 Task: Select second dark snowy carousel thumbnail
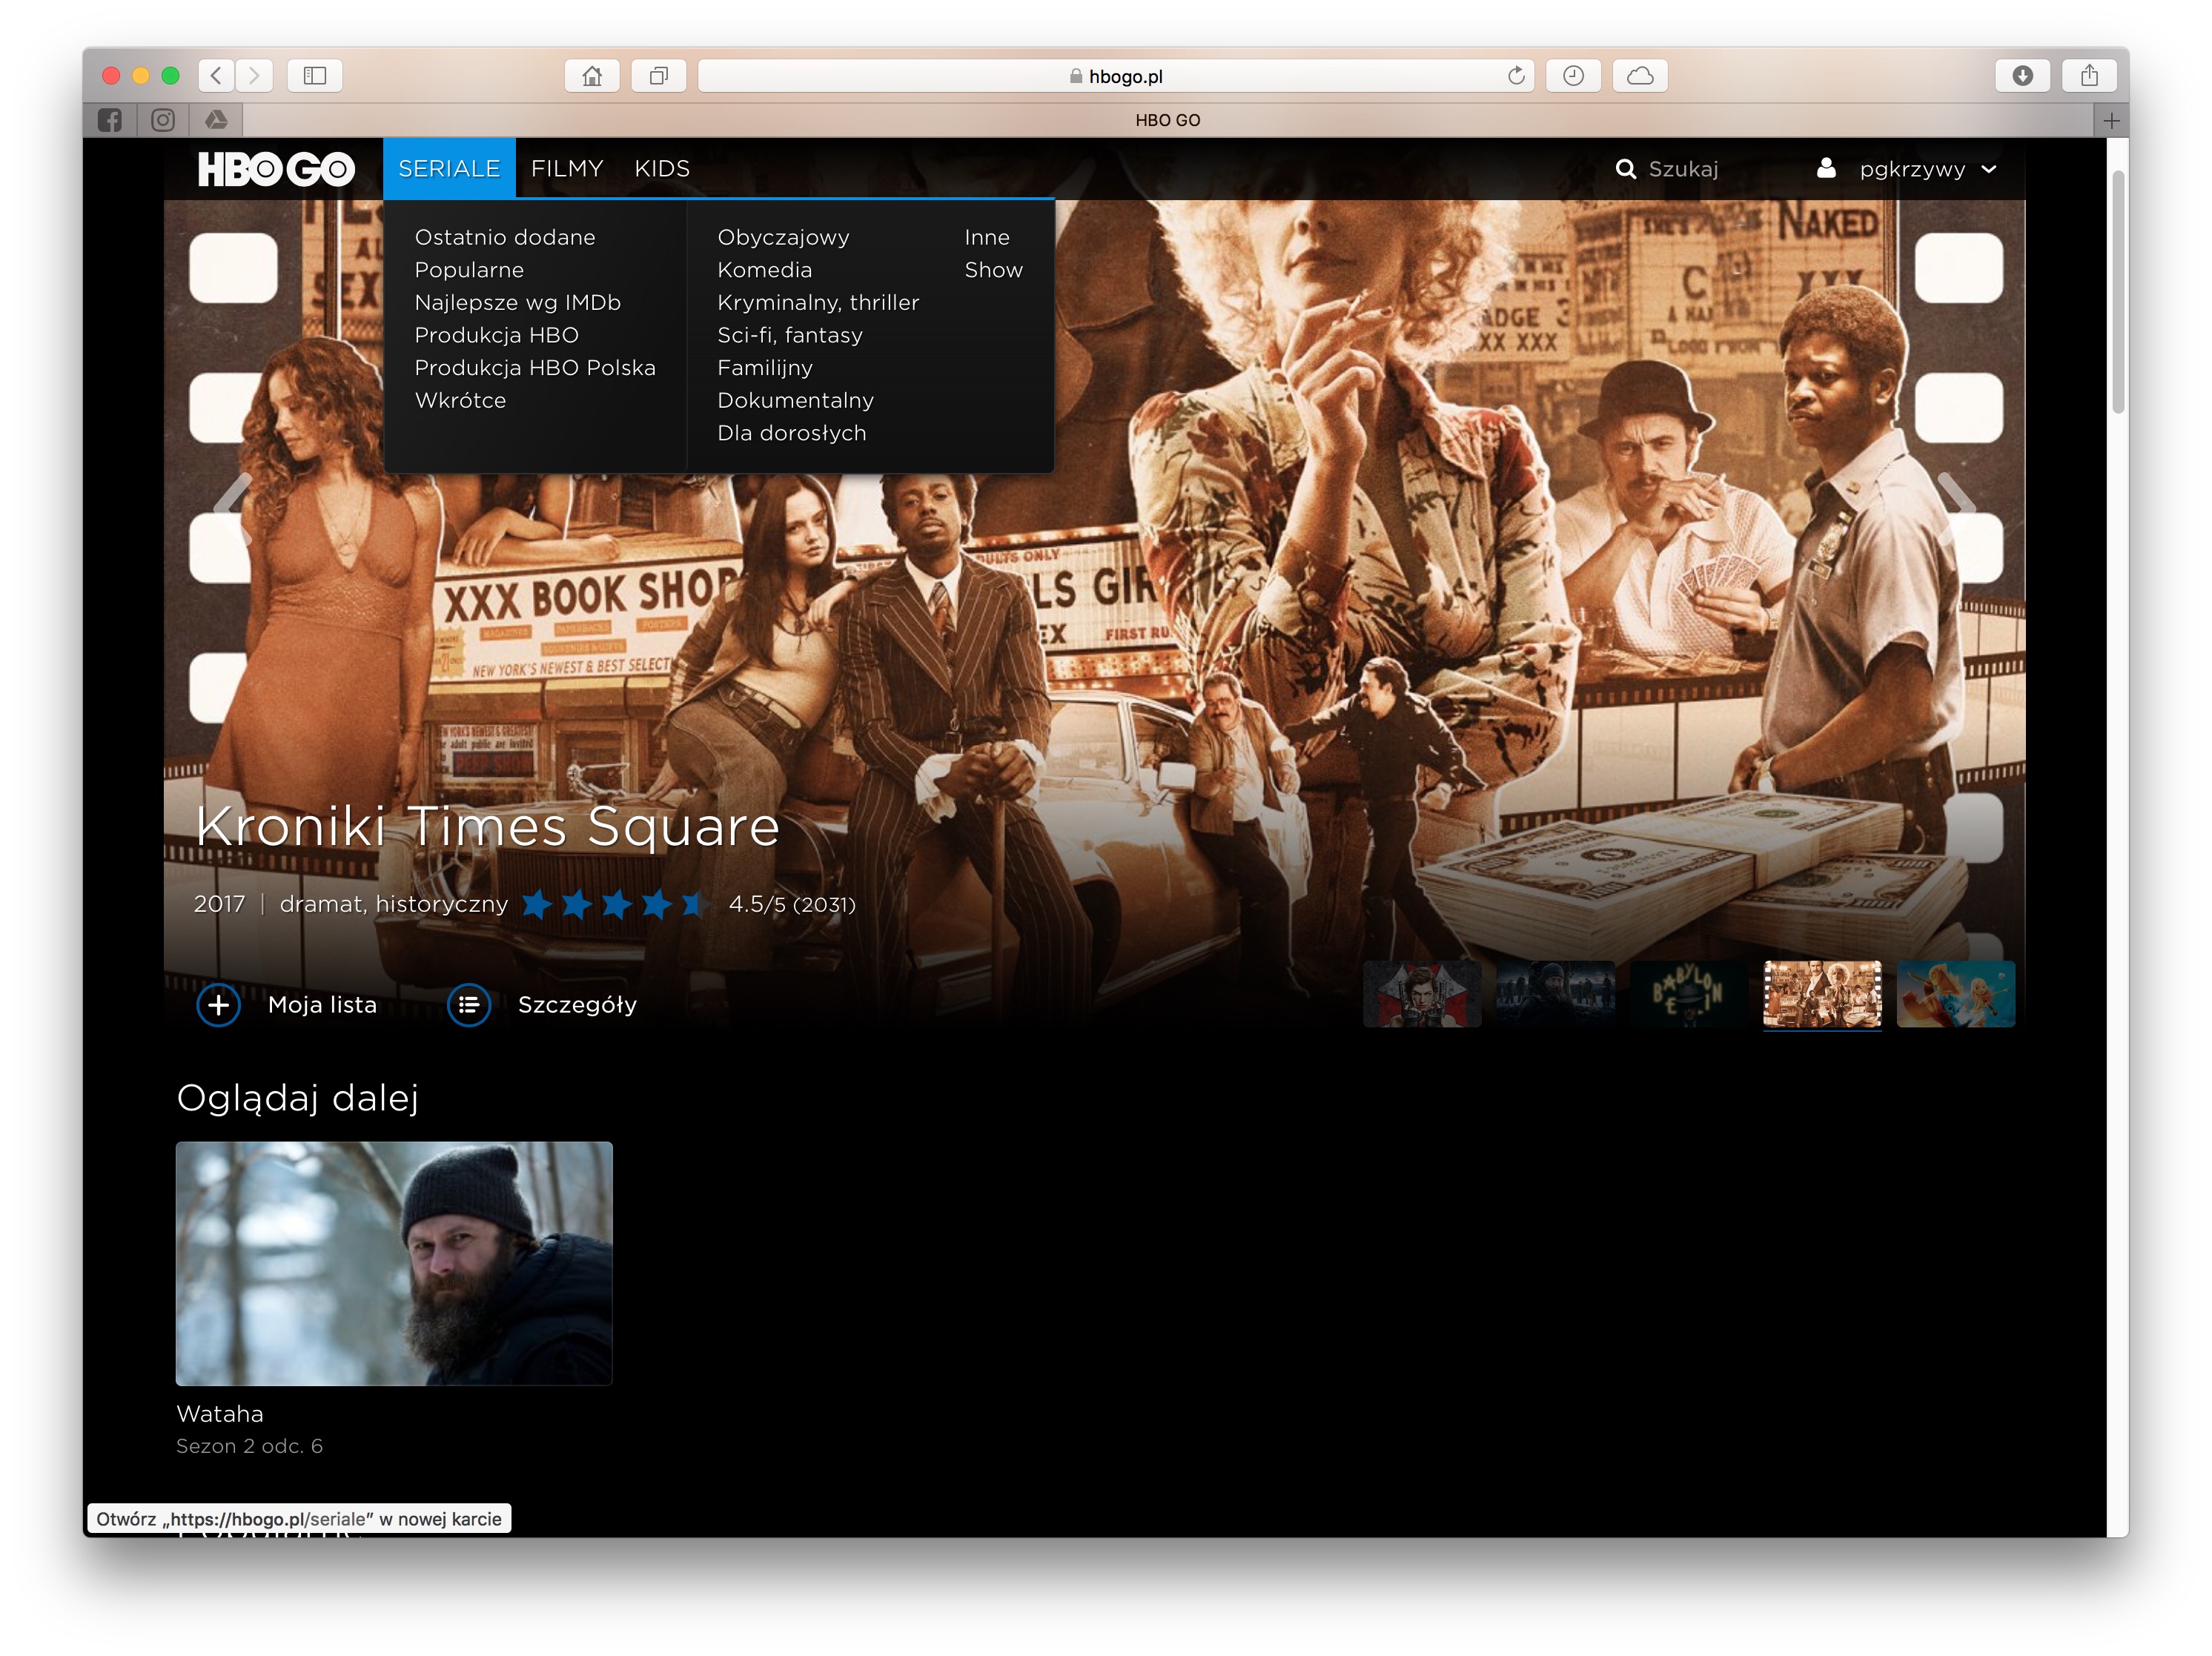pos(1555,994)
